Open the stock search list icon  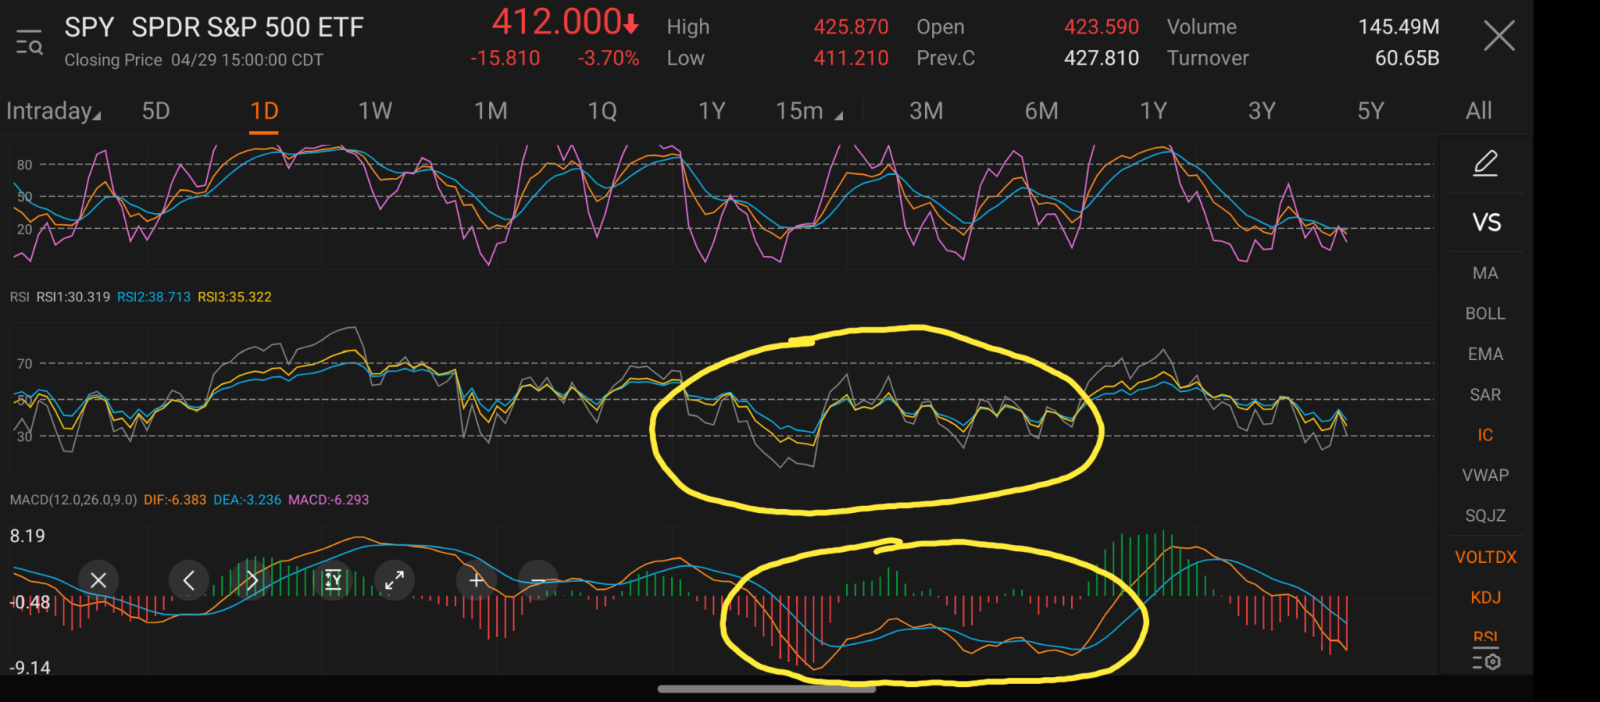[29, 43]
